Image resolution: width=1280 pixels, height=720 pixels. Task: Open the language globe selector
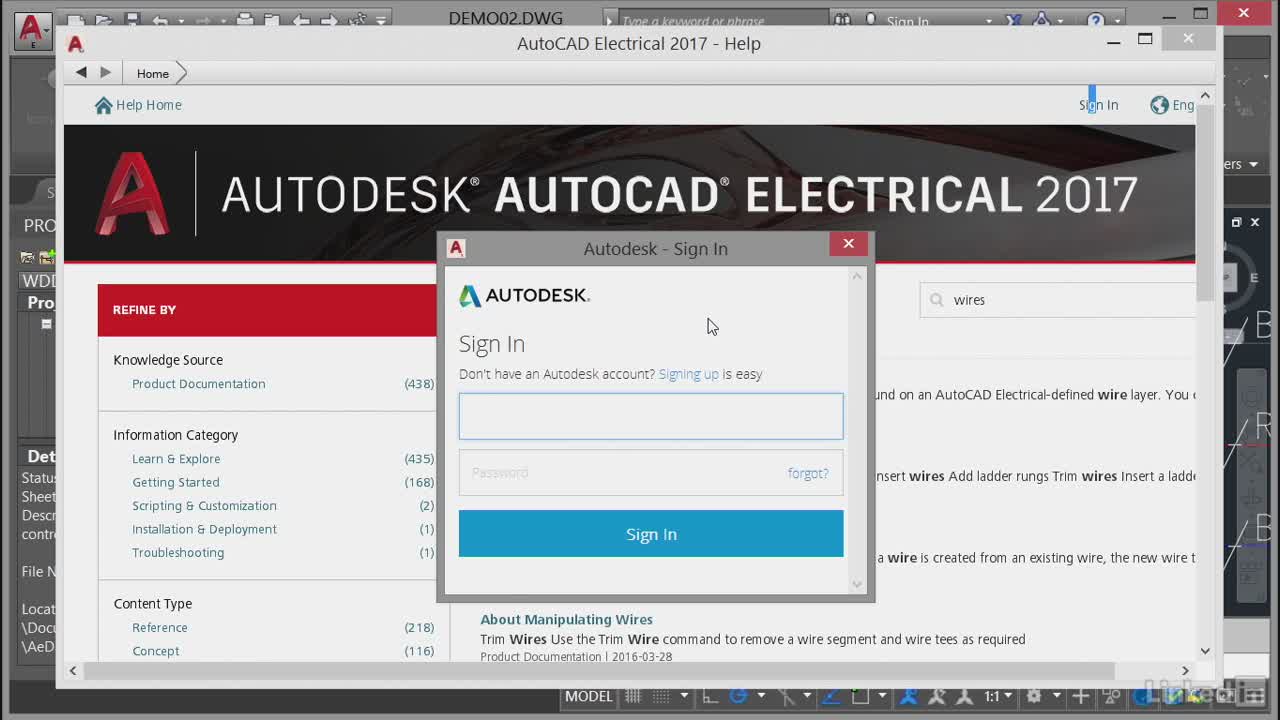pyautogui.click(x=1159, y=105)
